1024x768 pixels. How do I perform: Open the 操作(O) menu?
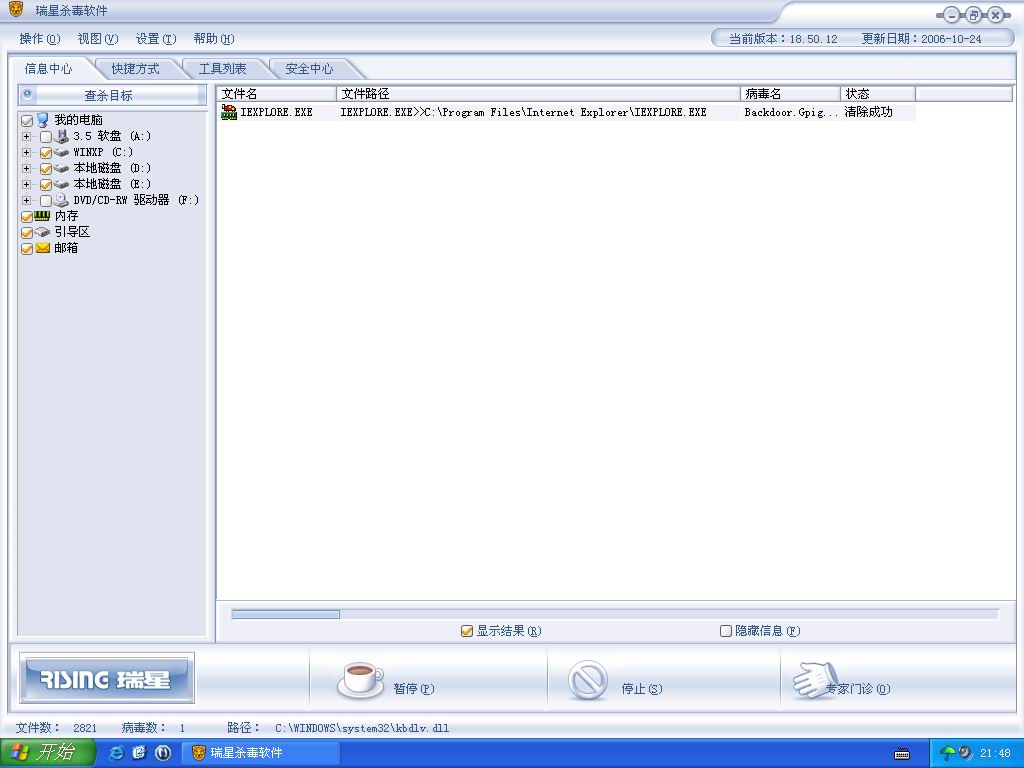tap(40, 39)
